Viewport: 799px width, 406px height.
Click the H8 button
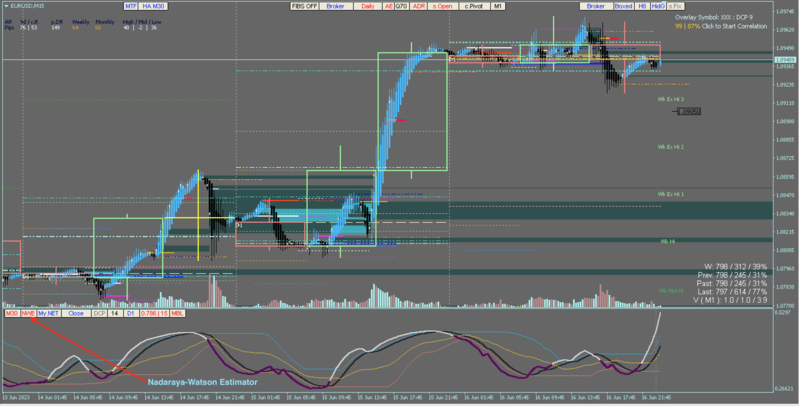[x=642, y=6]
